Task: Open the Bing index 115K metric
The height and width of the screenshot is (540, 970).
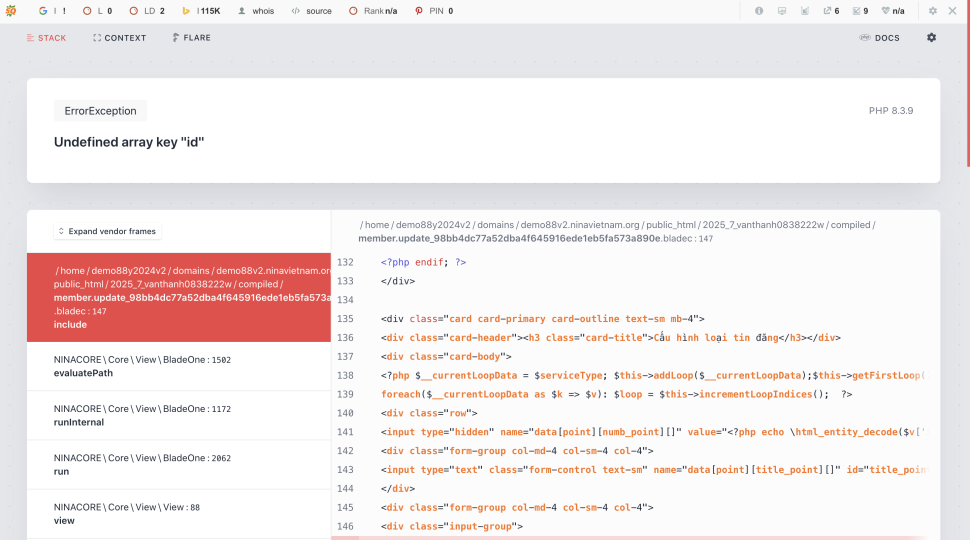Action: tap(201, 11)
